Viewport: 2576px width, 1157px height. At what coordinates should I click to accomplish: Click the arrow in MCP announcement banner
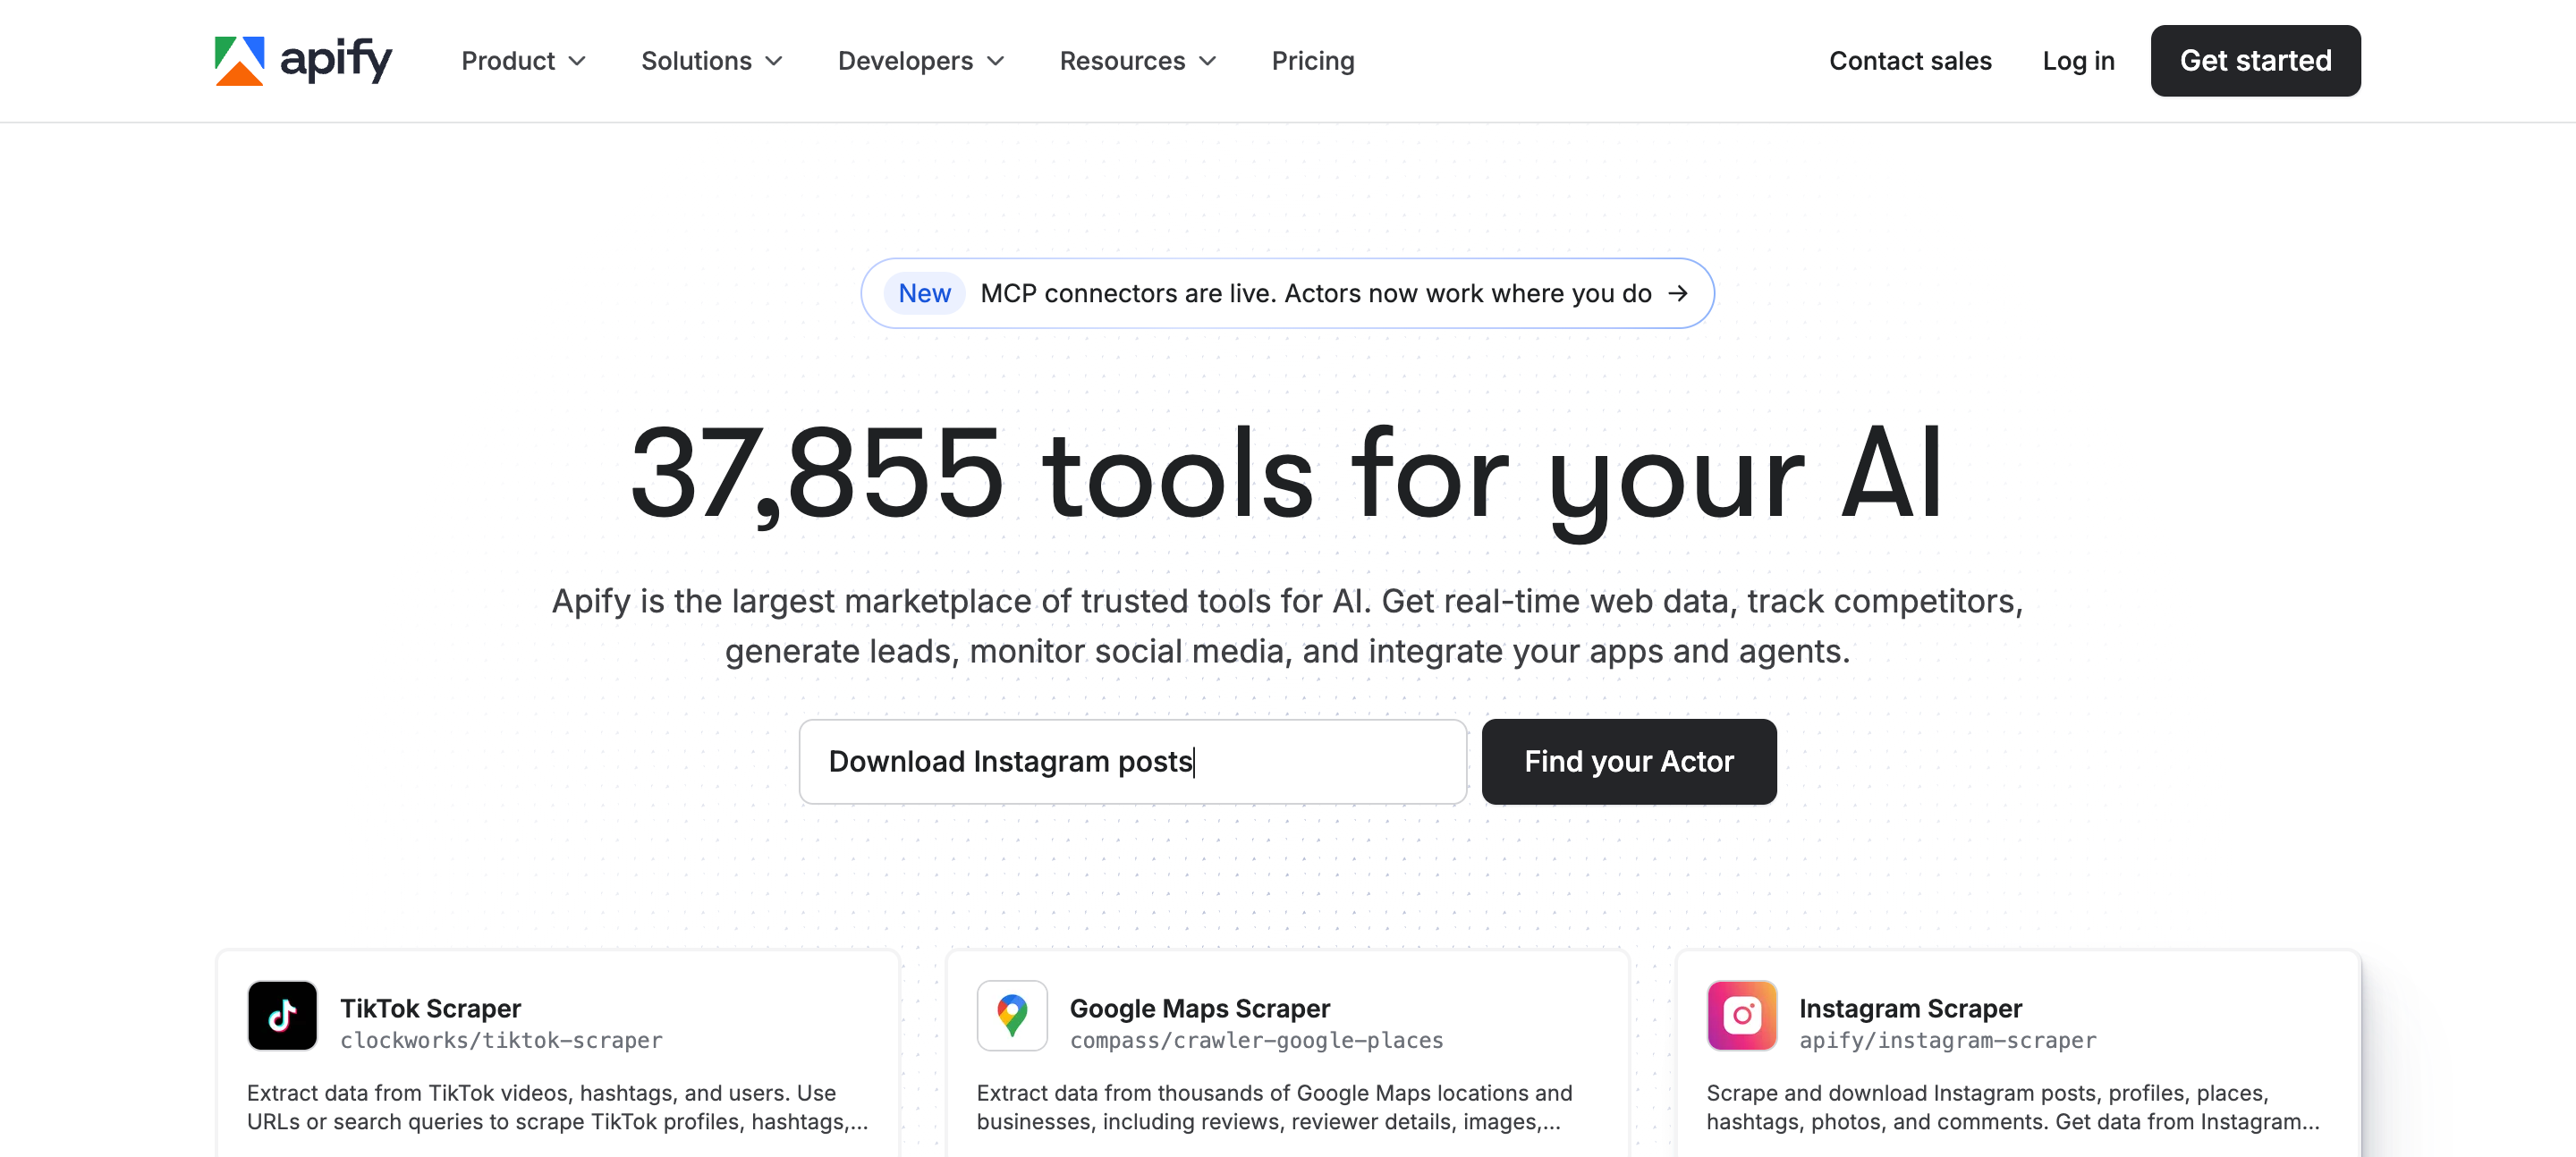pos(1678,293)
